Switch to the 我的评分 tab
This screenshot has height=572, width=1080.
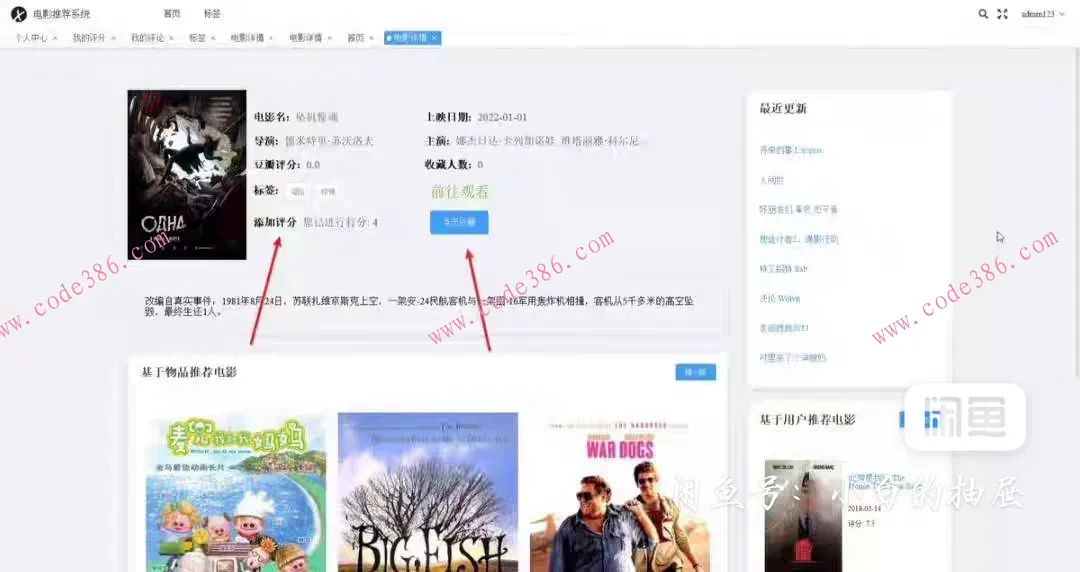pyautogui.click(x=89, y=38)
